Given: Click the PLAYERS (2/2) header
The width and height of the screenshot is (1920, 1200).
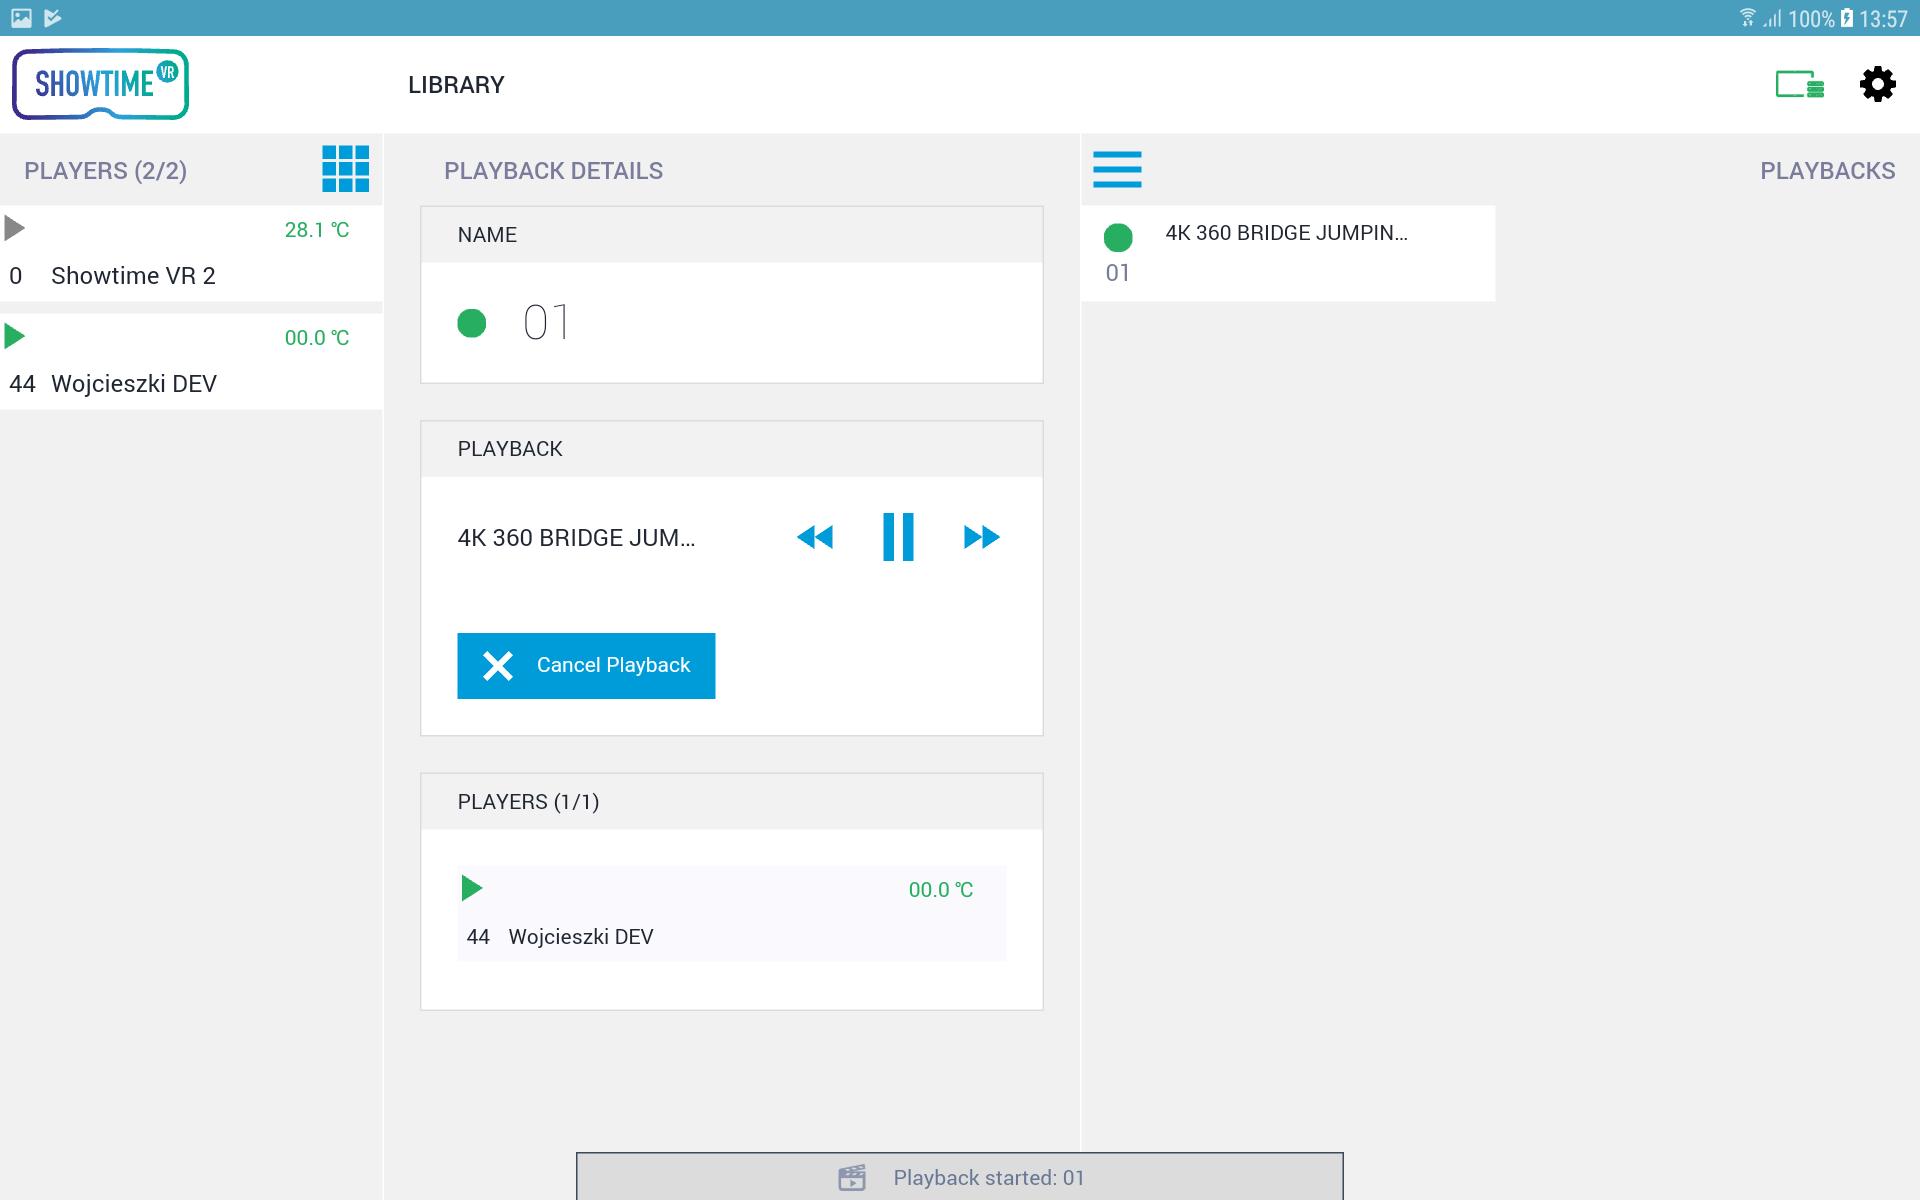Looking at the screenshot, I should point(105,171).
